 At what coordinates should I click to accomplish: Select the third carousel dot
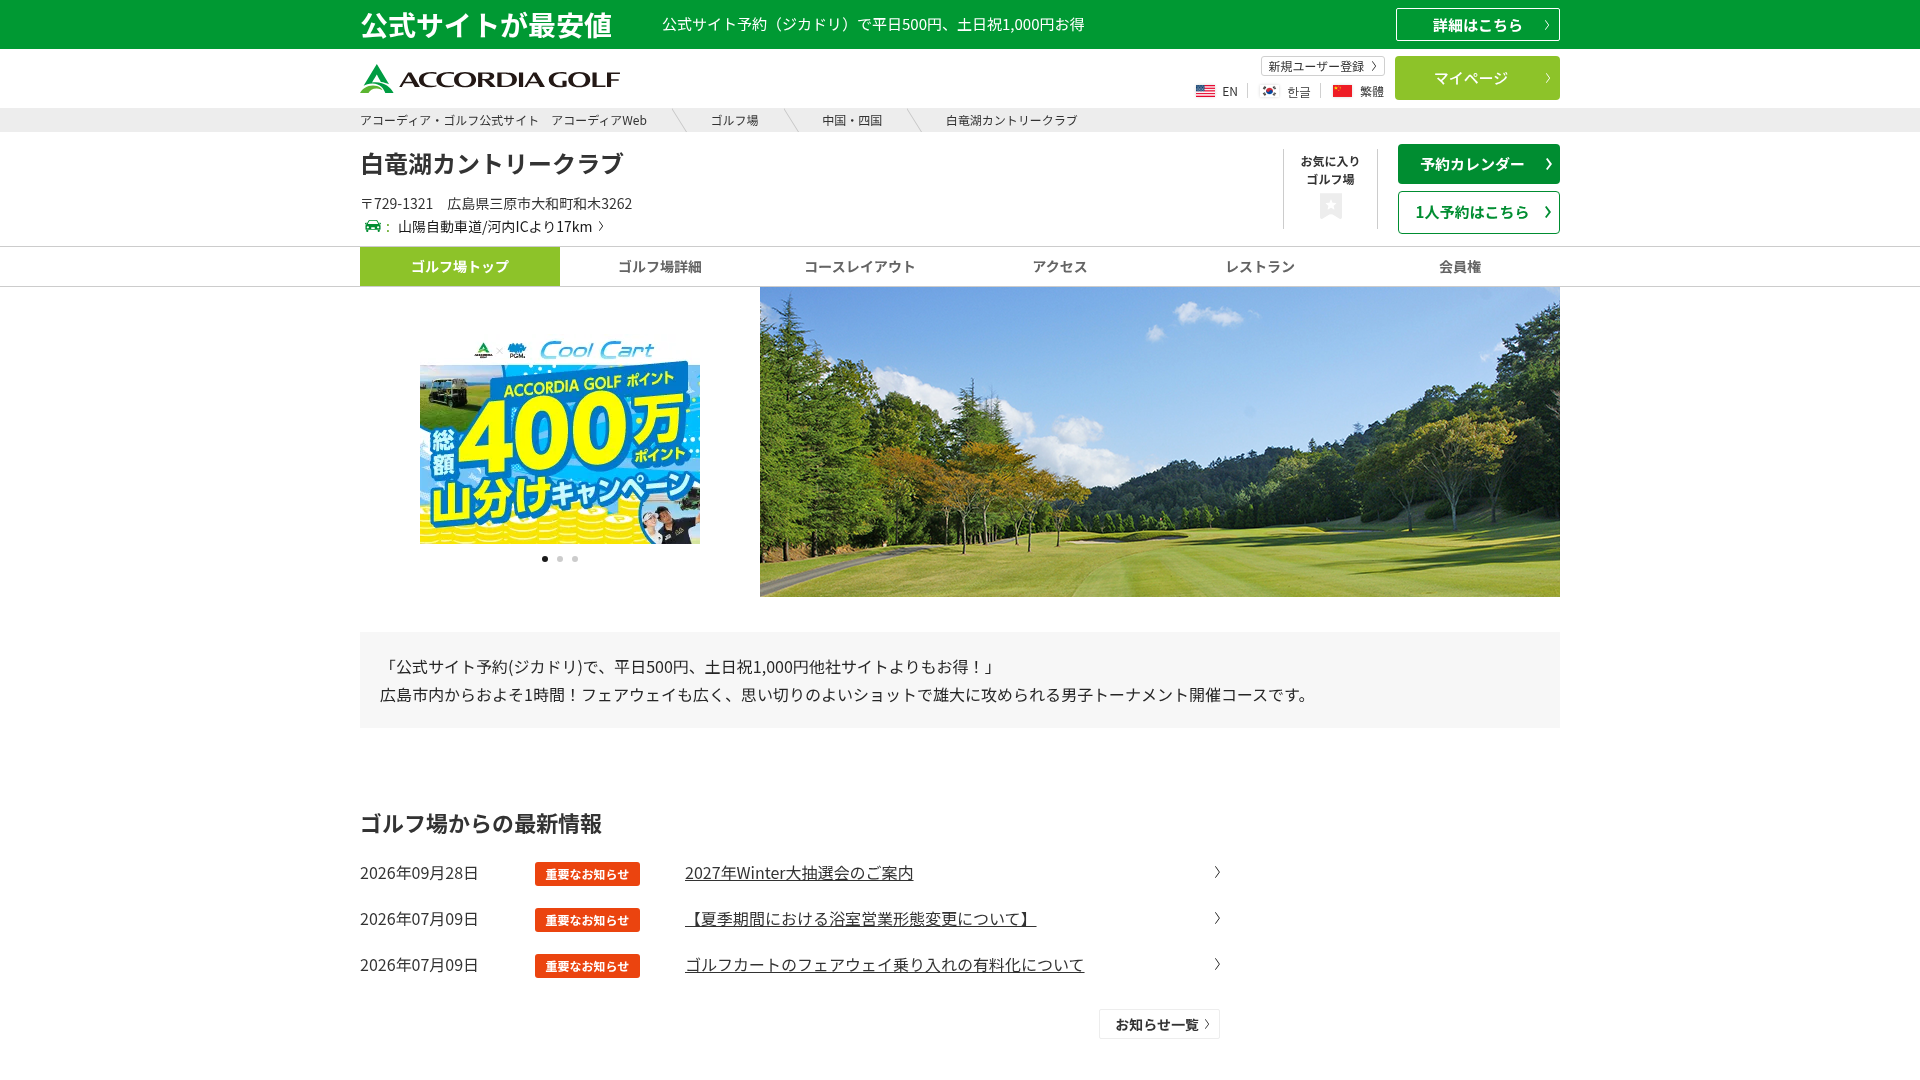click(x=575, y=559)
